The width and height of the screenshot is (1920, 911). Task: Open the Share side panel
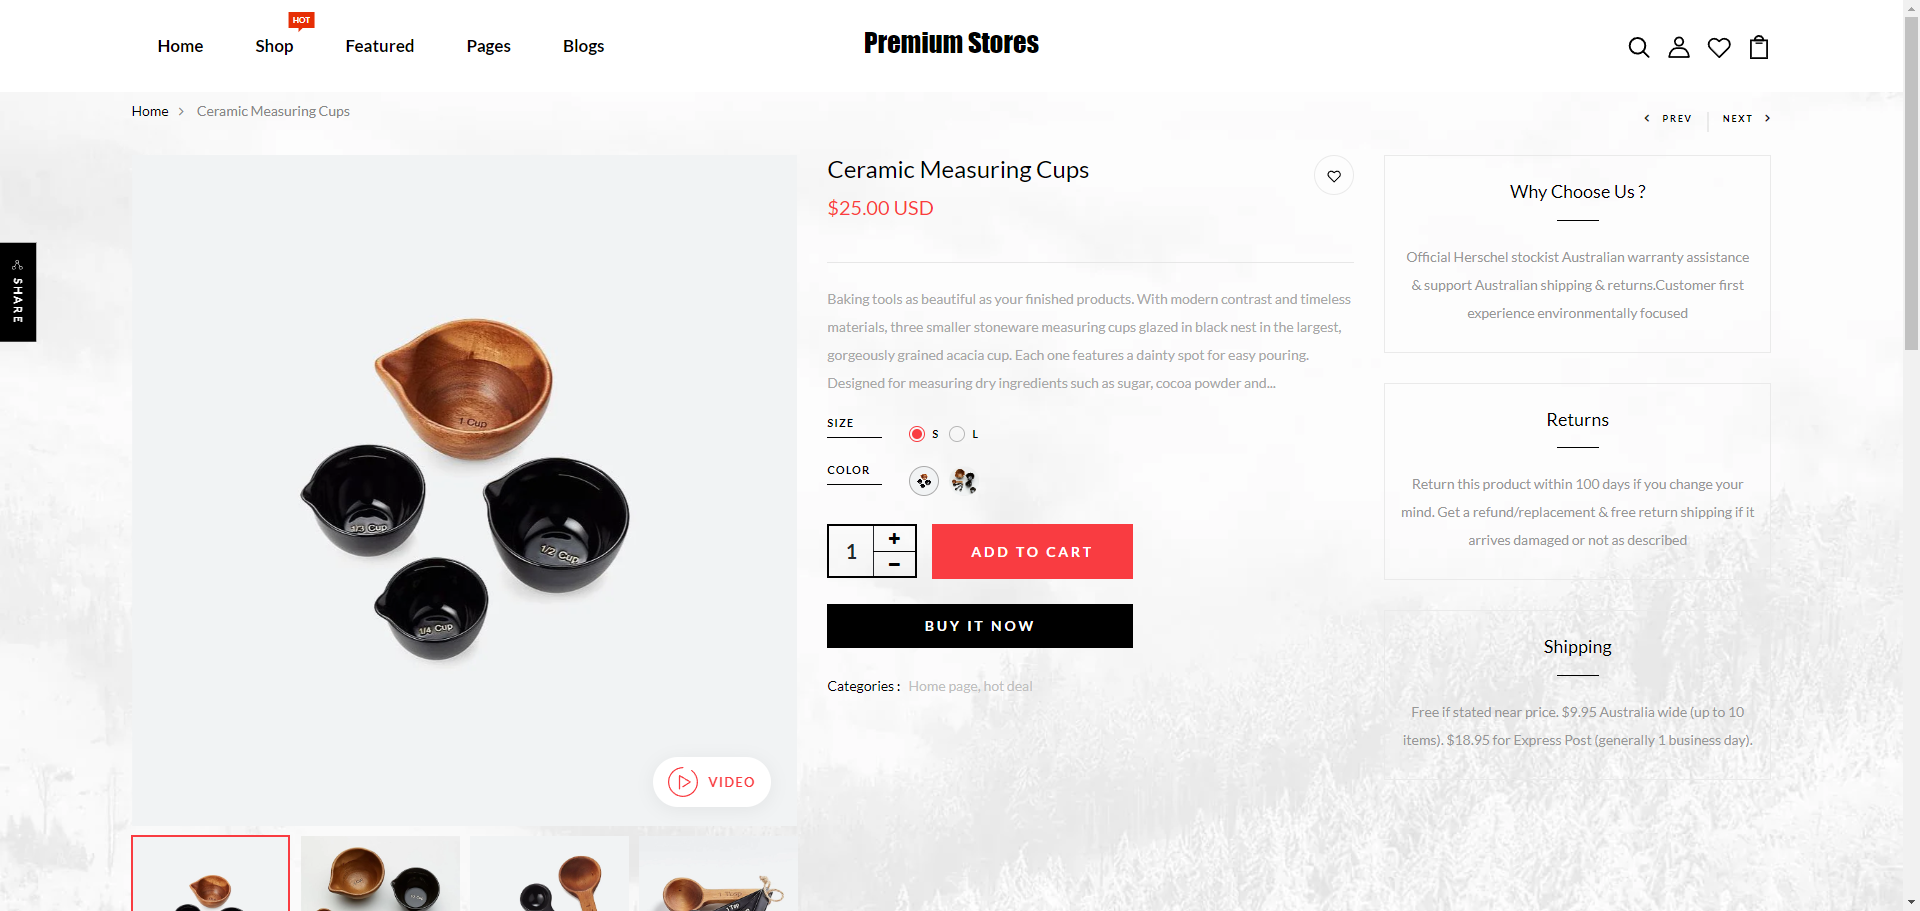[18, 292]
